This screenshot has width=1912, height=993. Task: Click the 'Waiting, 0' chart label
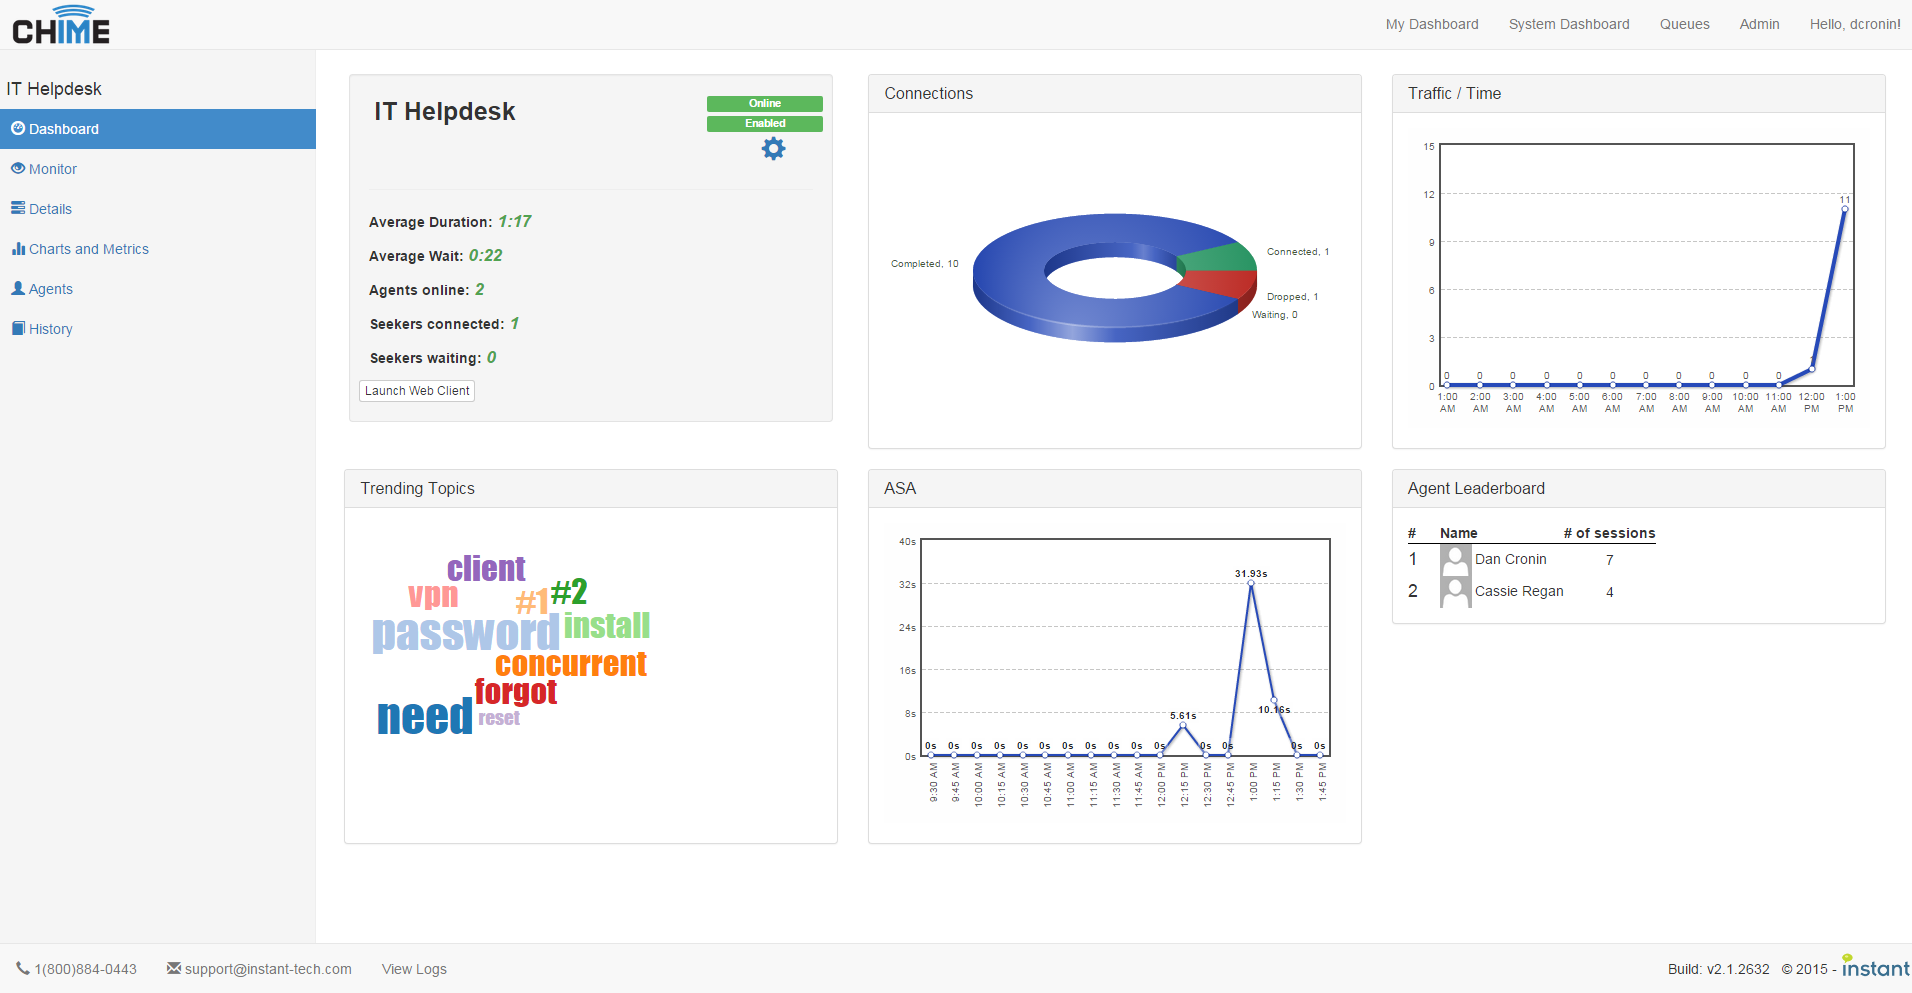coord(1275,315)
